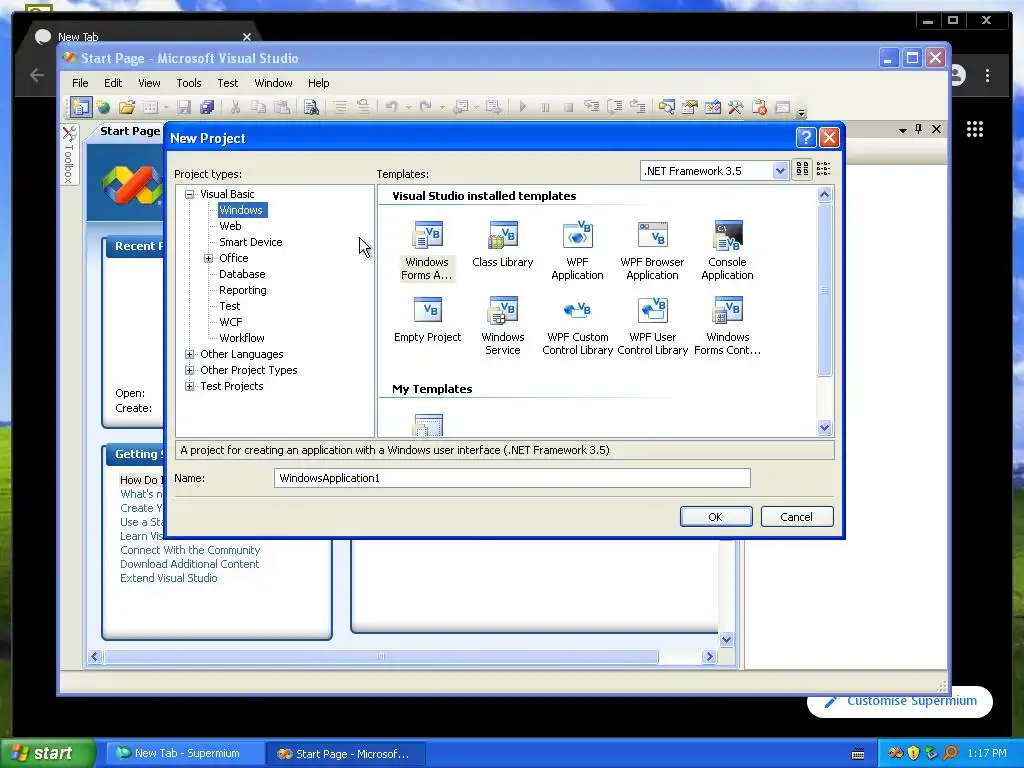
Task: Click Customise Supermium button in browser
Action: click(x=900, y=701)
